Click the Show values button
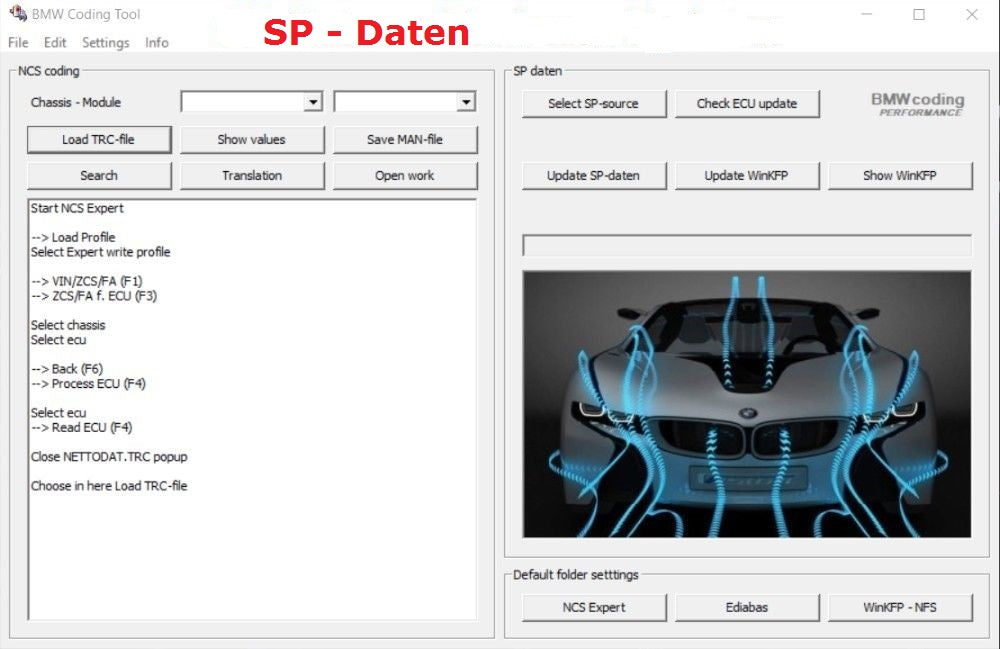 (x=252, y=140)
